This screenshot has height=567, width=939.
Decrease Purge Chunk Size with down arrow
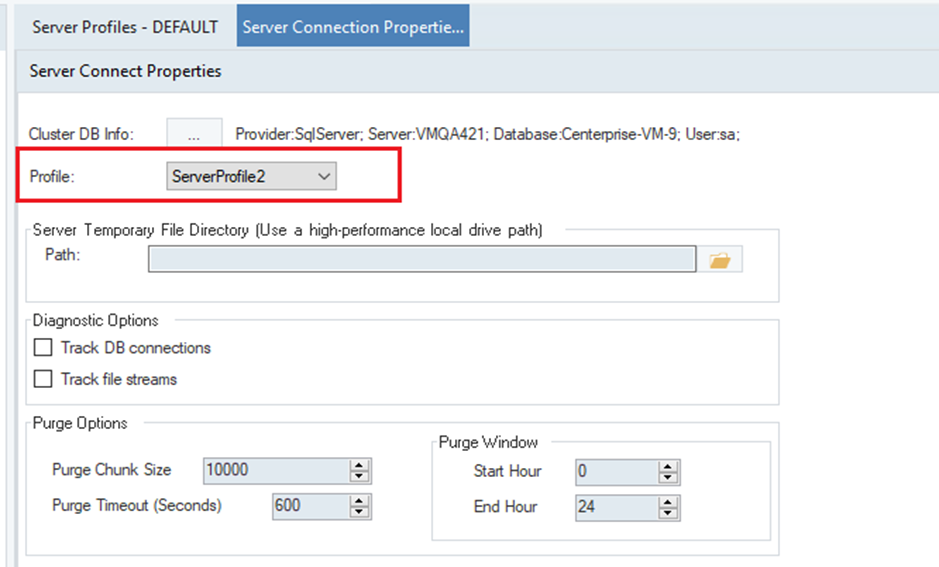point(360,476)
